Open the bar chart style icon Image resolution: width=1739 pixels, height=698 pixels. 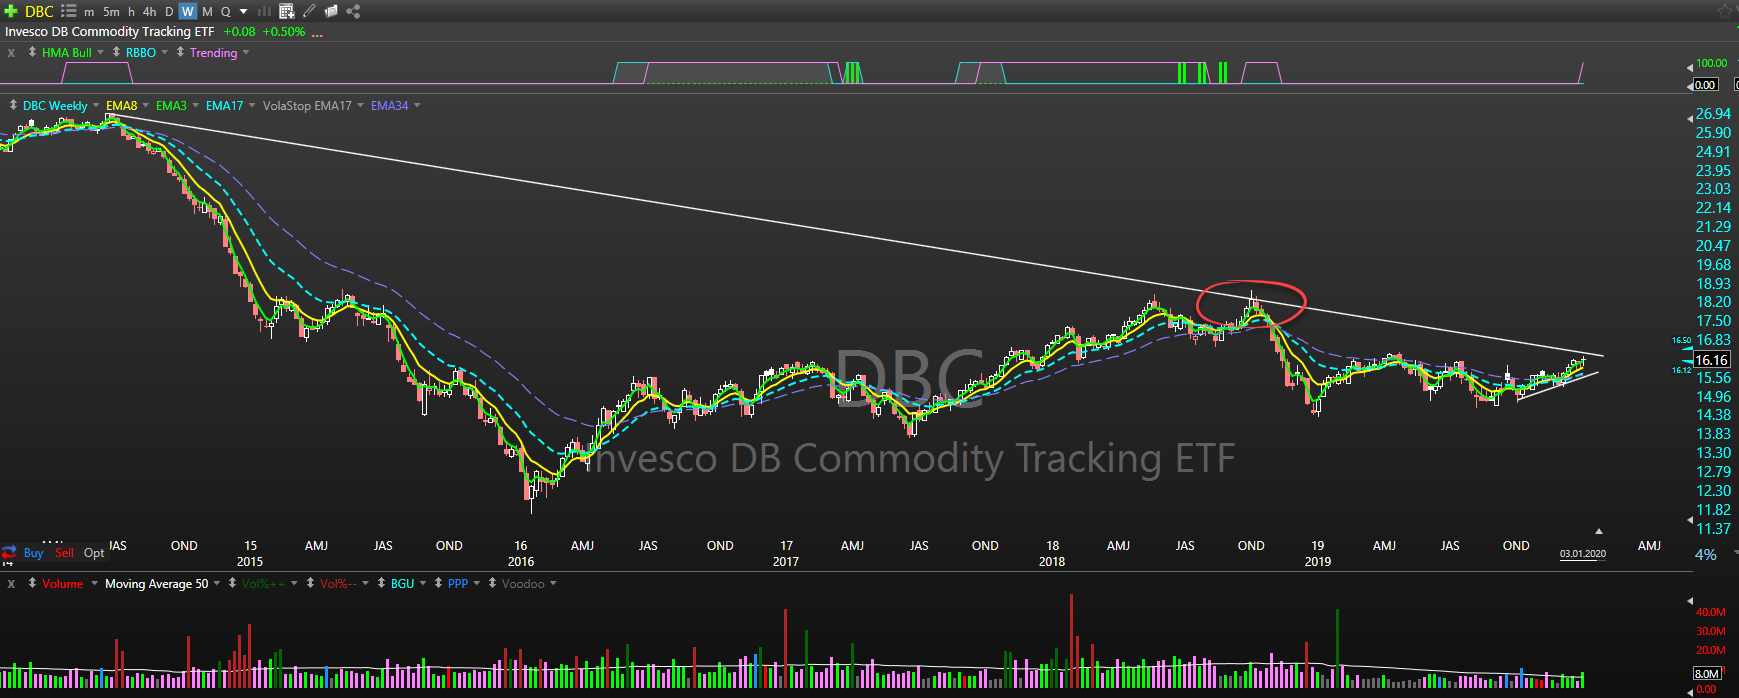click(264, 11)
